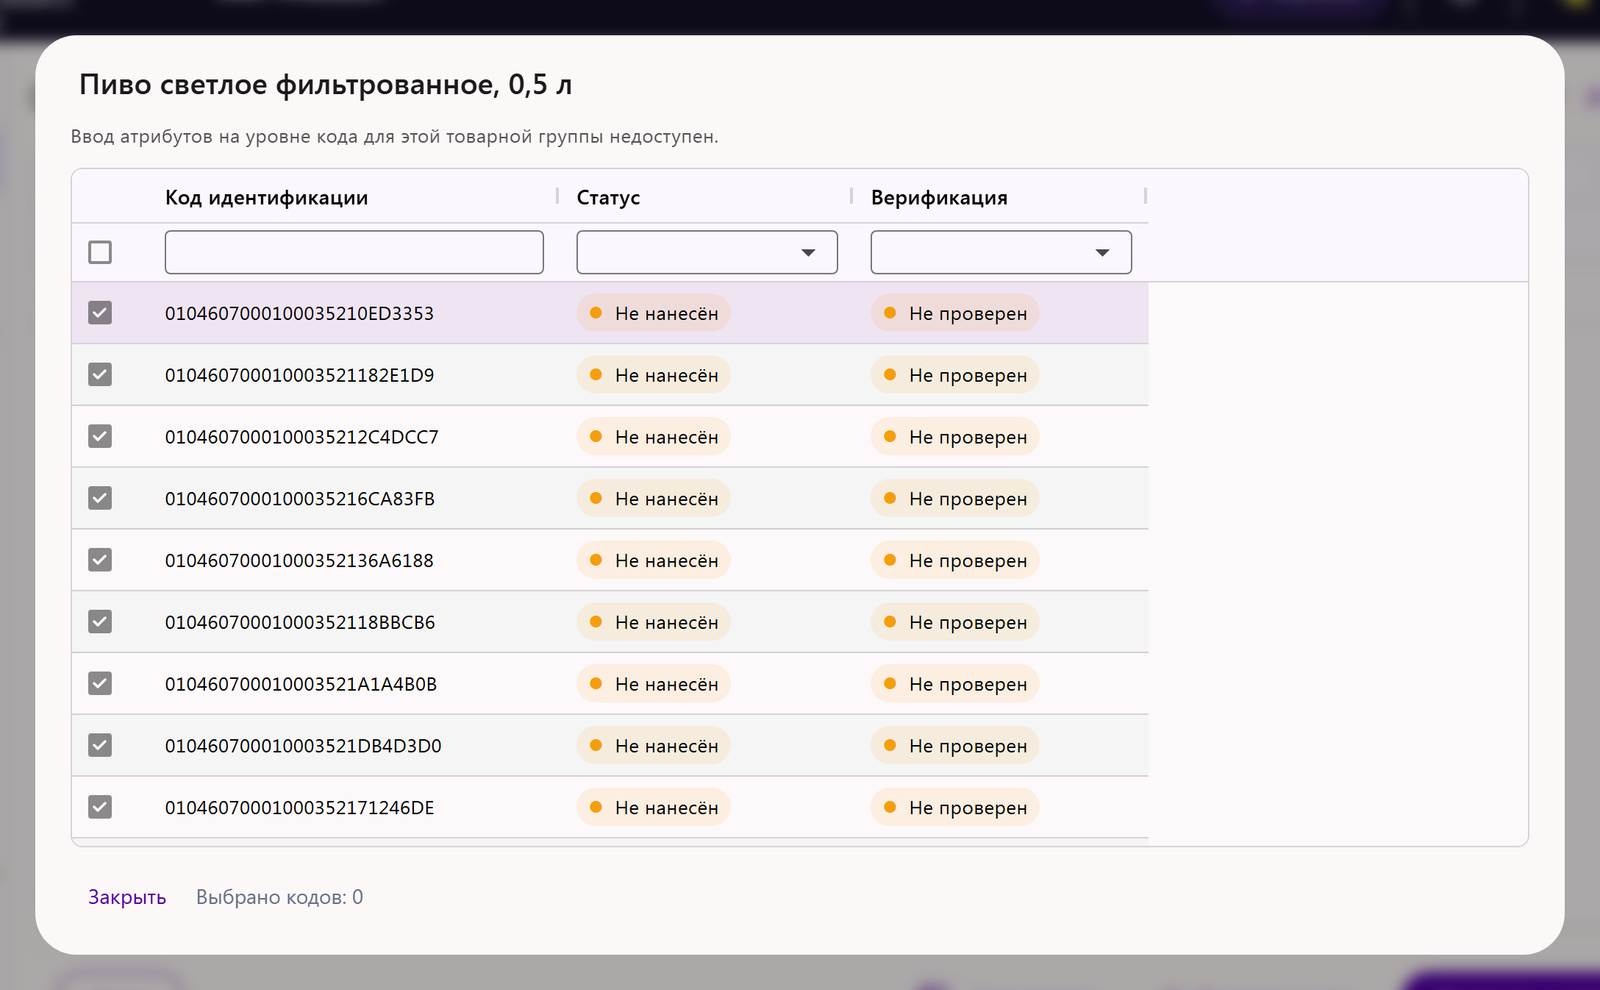Select code text 0104607000100035212C4DCC7
The width and height of the screenshot is (1600, 990).
[x=301, y=437]
